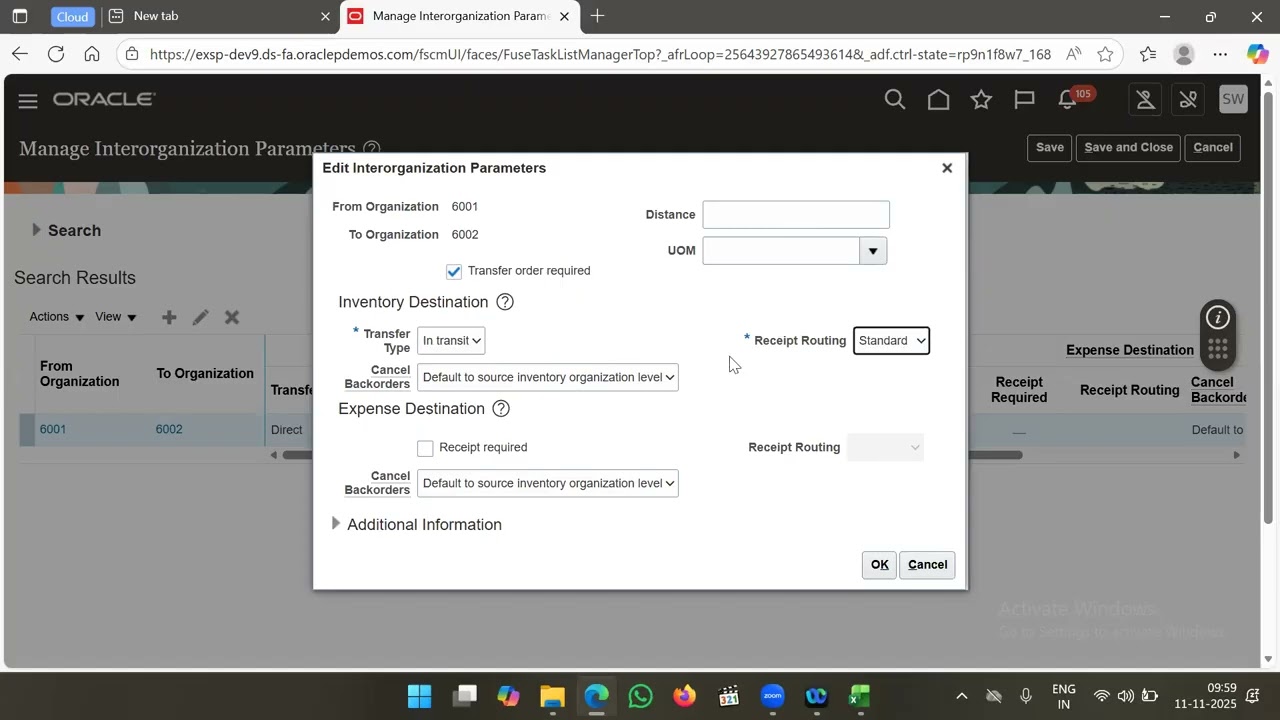Click the Direct transfer type cell

[x=287, y=430]
